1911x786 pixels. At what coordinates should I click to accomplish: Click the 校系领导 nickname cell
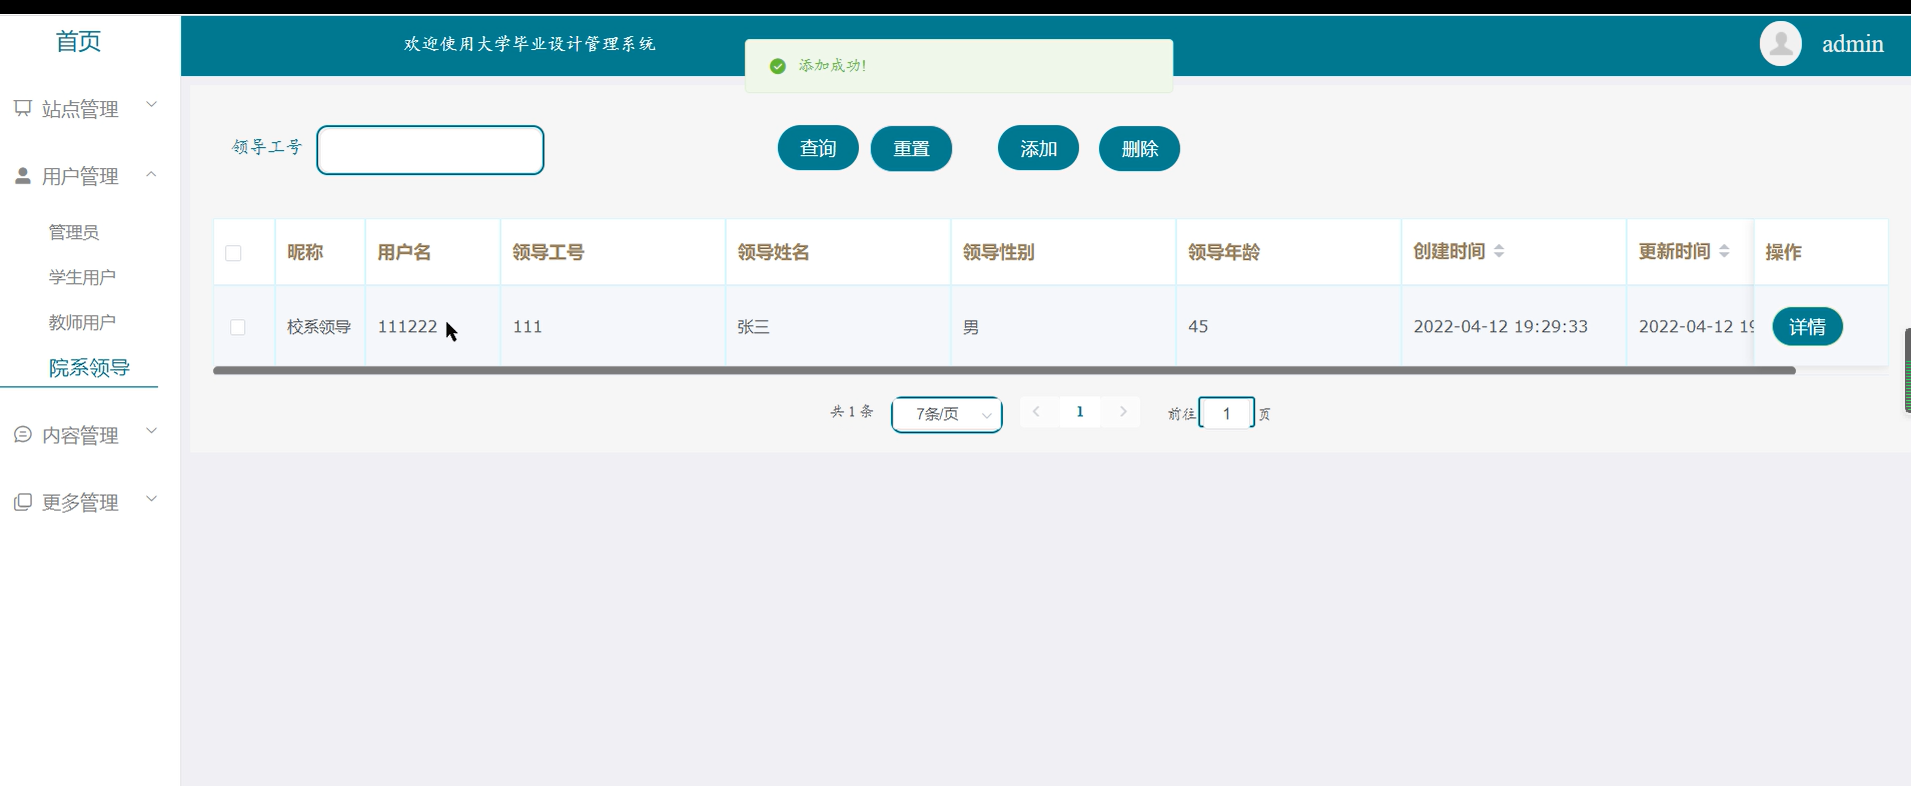[x=319, y=327]
